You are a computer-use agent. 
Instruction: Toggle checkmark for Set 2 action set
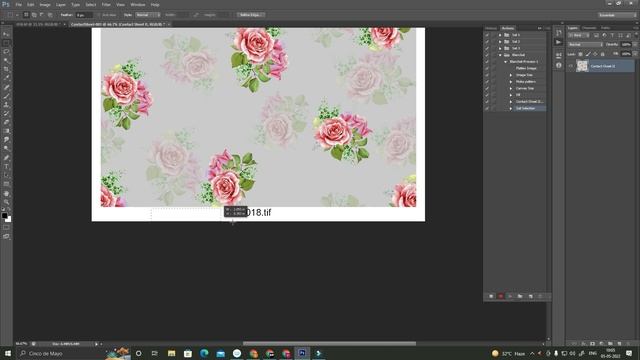point(487,42)
